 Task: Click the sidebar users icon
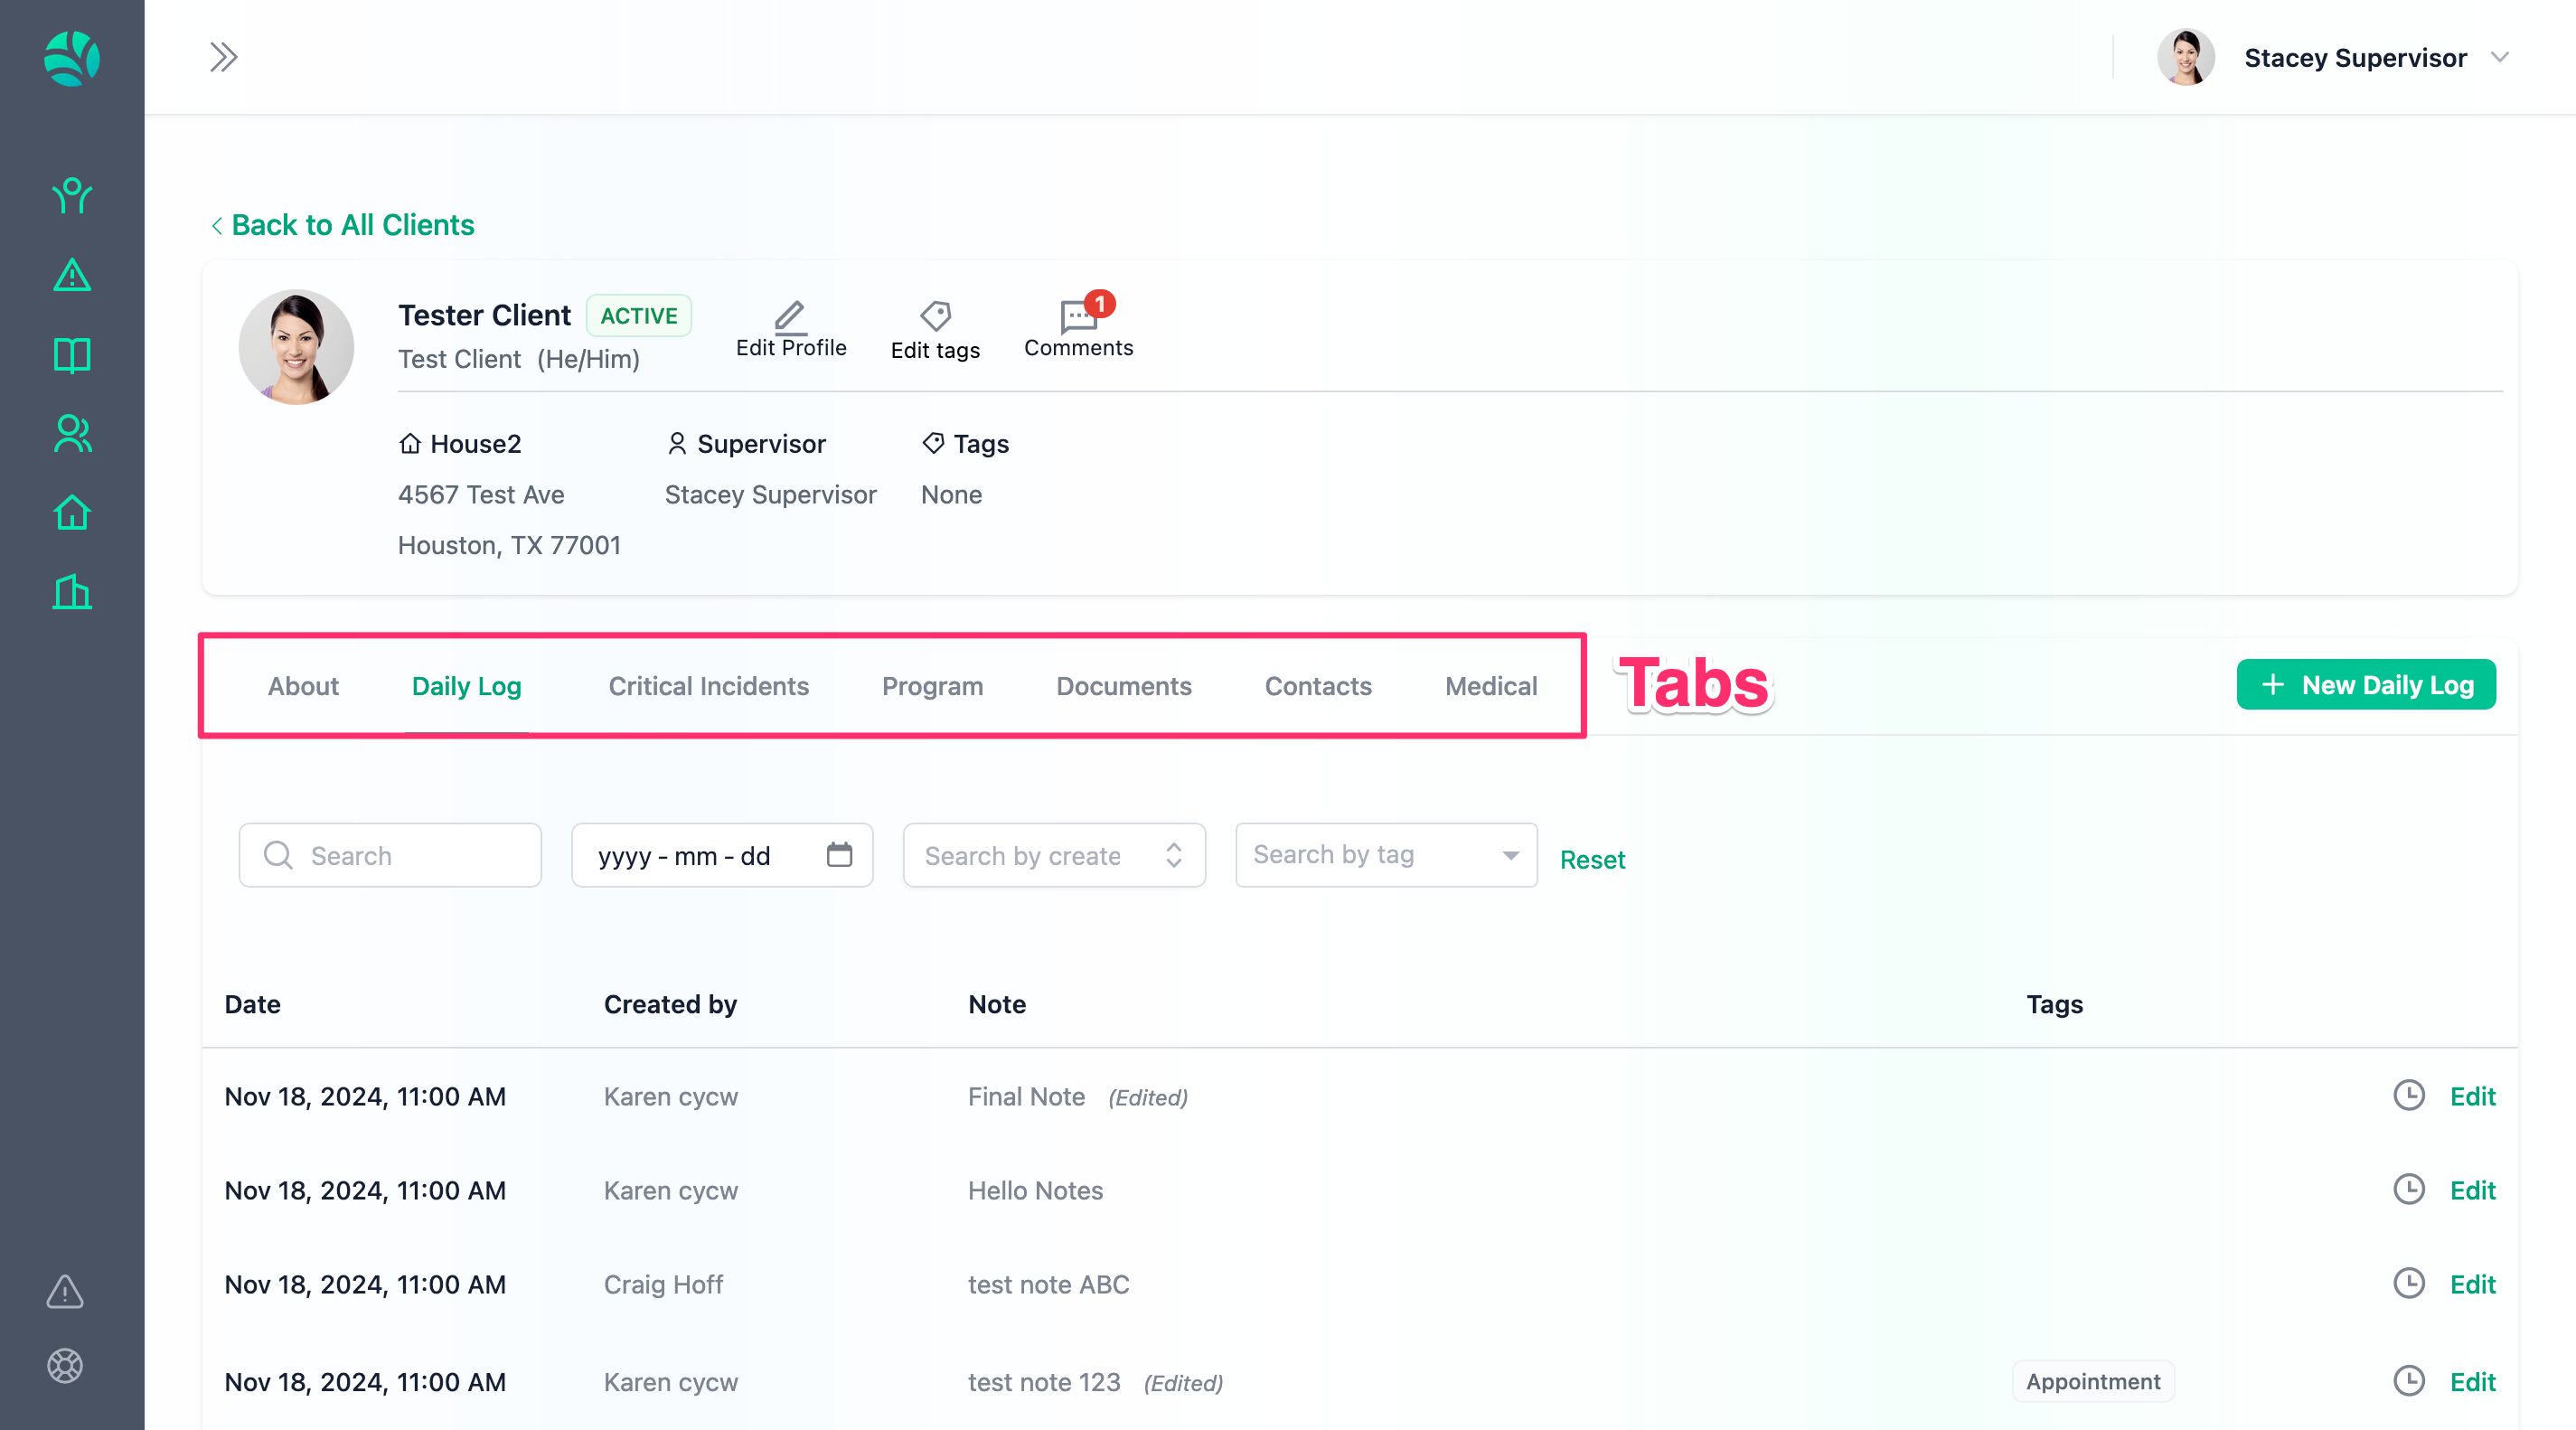pyautogui.click(x=72, y=434)
